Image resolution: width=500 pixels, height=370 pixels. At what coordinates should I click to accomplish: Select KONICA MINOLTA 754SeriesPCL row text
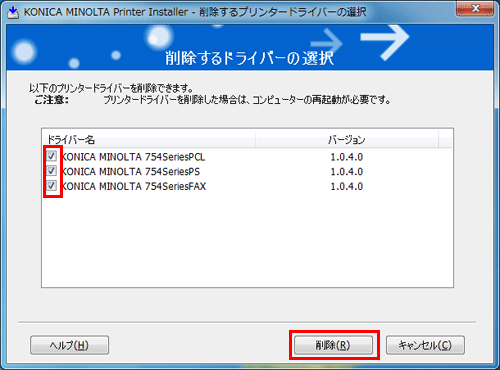click(x=133, y=157)
